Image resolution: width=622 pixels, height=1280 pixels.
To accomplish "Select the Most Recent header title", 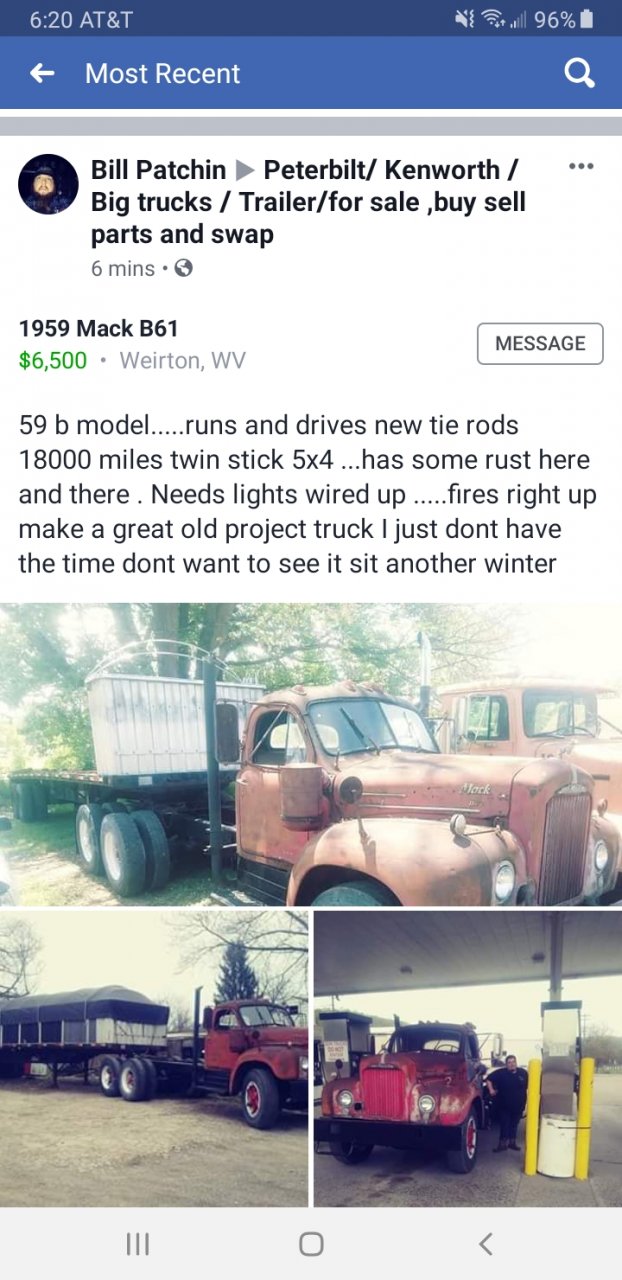I will click(x=163, y=73).
